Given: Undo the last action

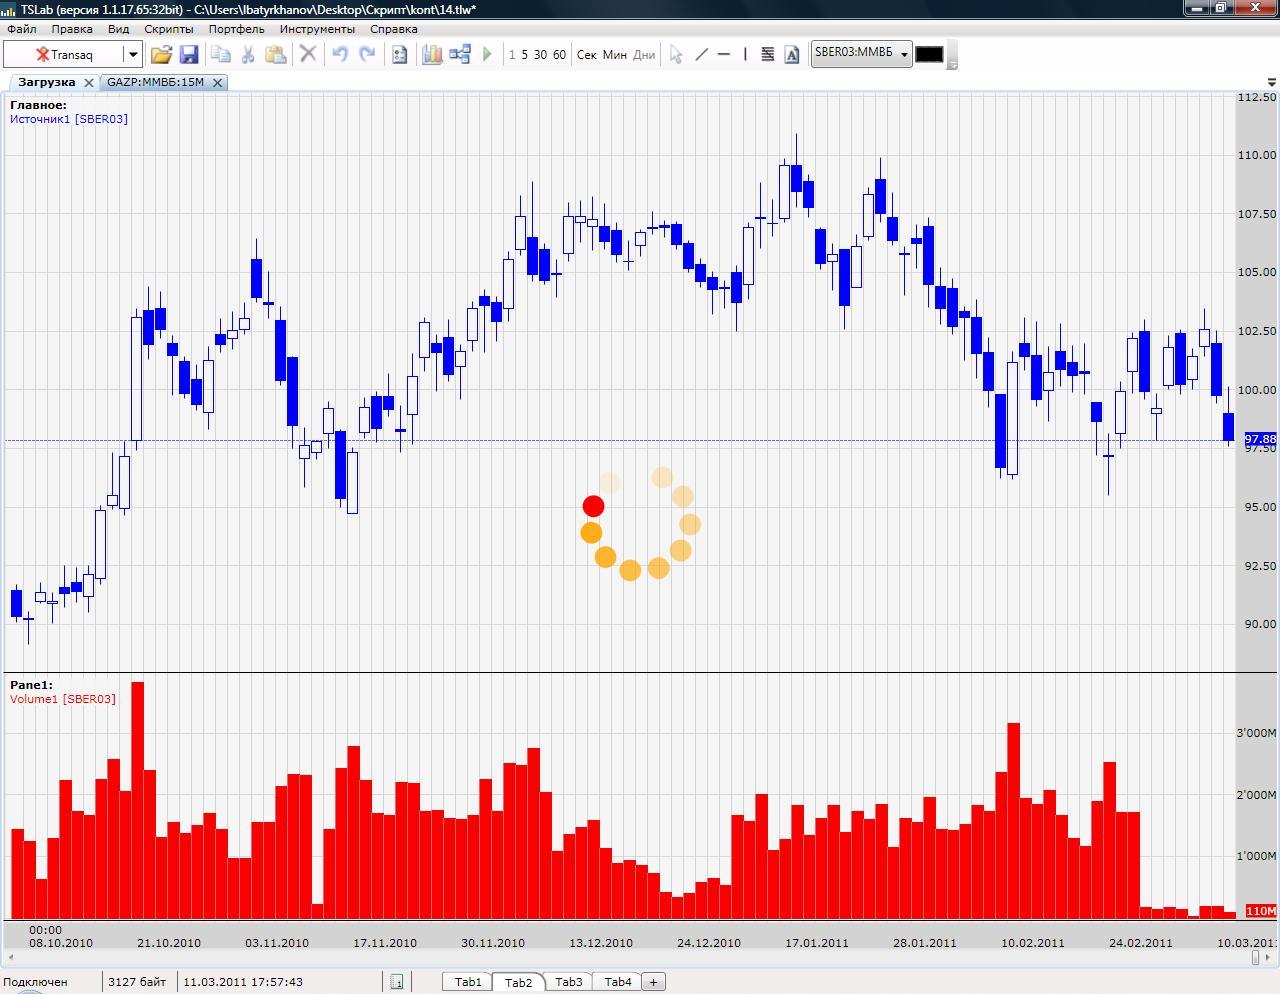Looking at the screenshot, I should pyautogui.click(x=340, y=54).
